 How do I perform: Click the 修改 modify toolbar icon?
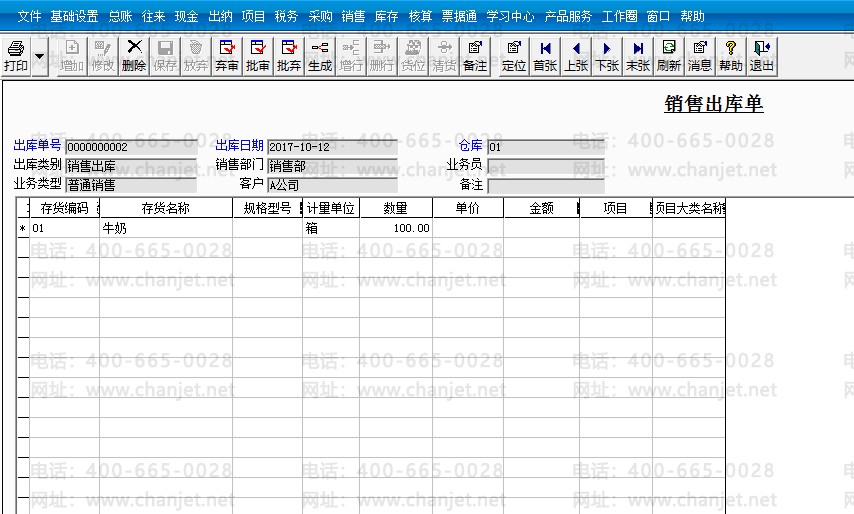(x=103, y=57)
